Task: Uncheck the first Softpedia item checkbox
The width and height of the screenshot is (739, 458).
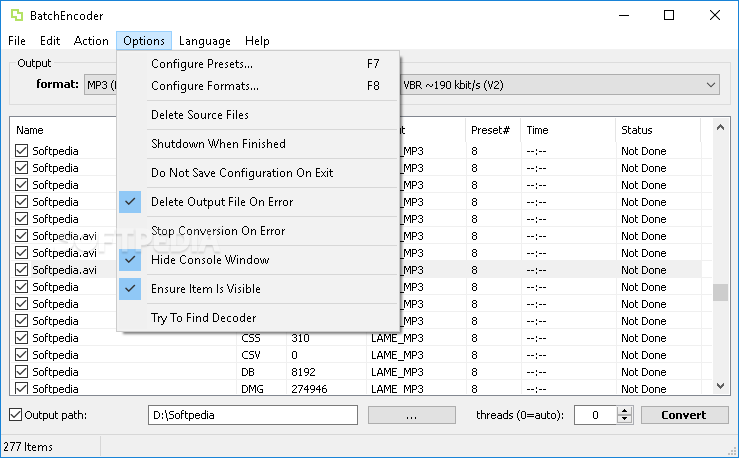Action: (x=21, y=151)
